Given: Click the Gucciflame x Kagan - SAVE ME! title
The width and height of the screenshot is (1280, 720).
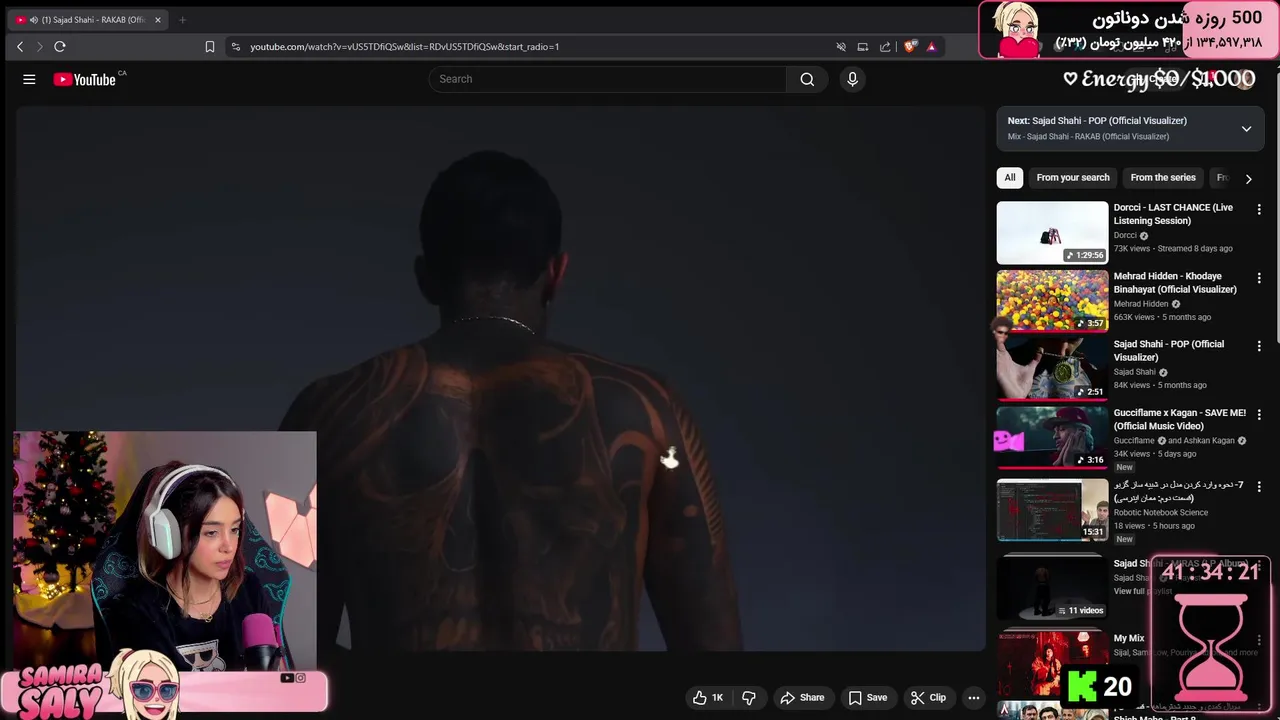Looking at the screenshot, I should point(1179,419).
